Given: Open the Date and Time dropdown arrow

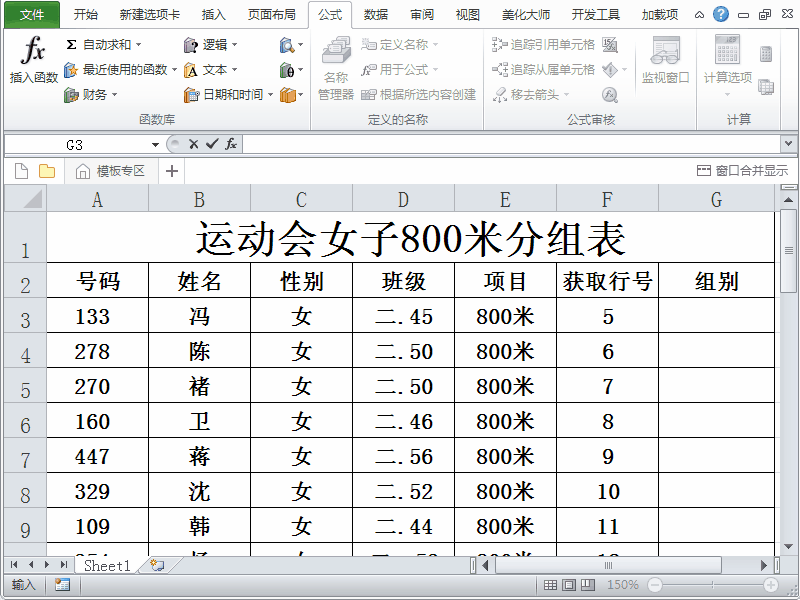Looking at the screenshot, I should point(270,94).
